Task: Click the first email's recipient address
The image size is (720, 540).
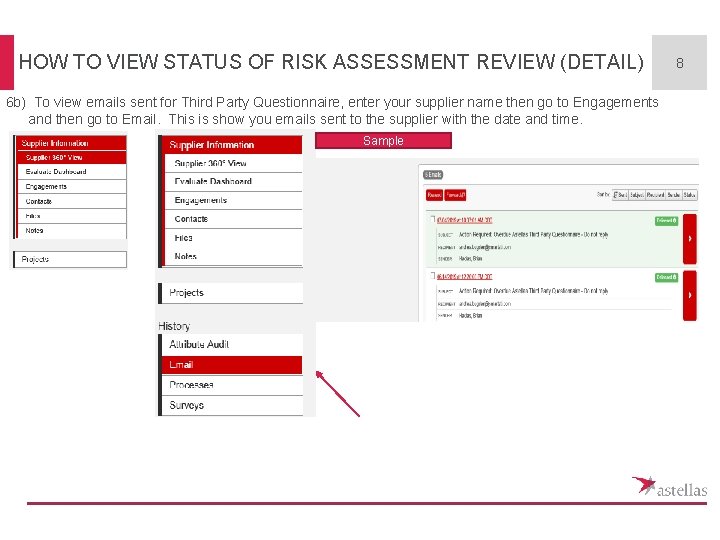Action: [x=484, y=247]
